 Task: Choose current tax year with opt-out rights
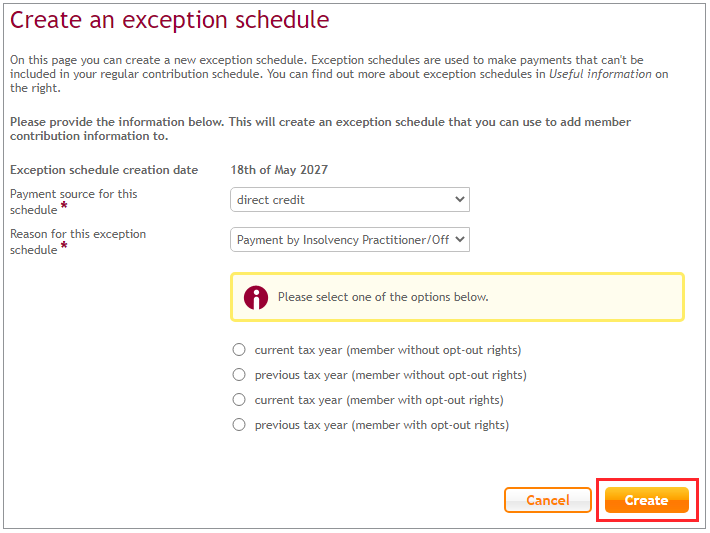point(239,399)
